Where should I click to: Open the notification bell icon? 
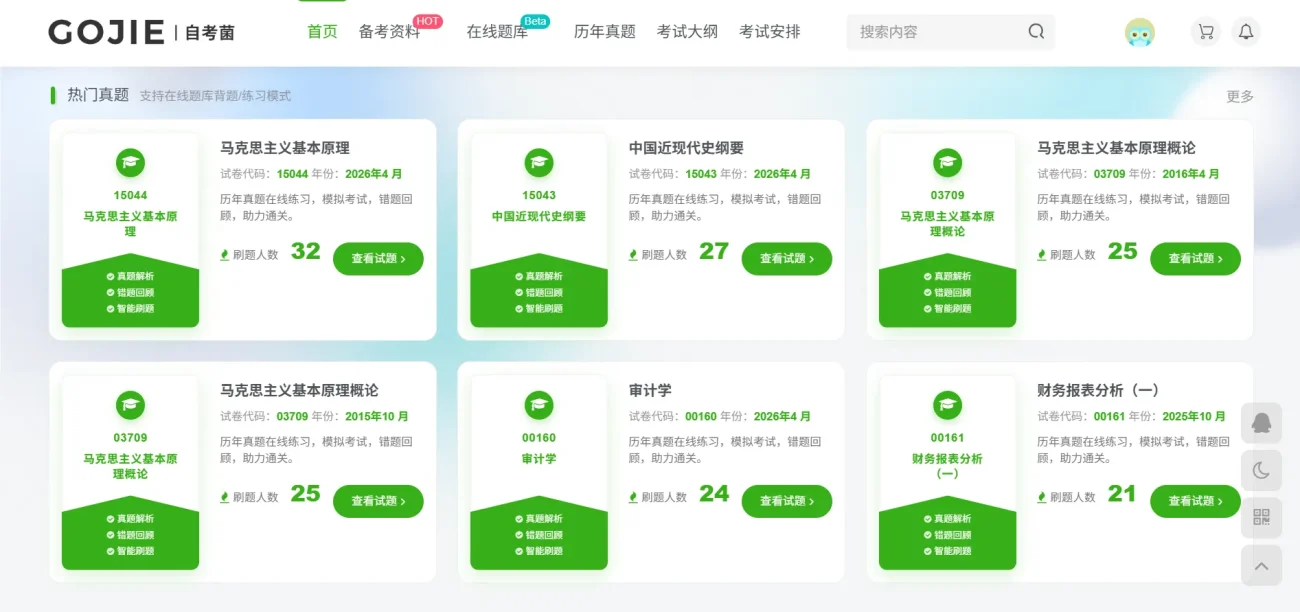(x=1246, y=32)
